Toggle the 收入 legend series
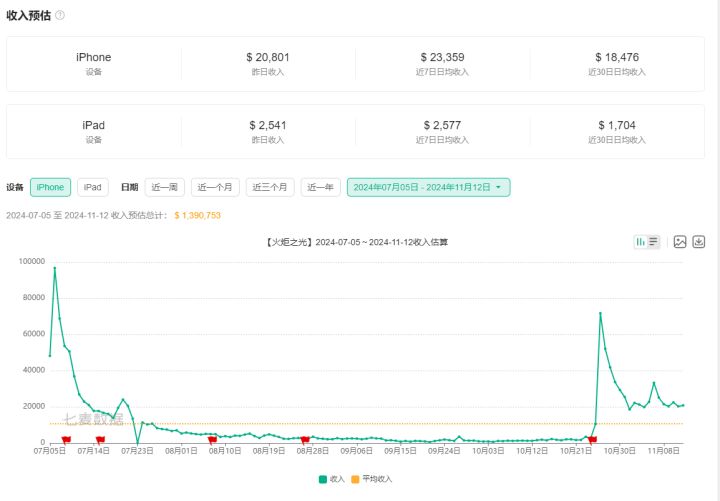720x501 pixels. [x=332, y=479]
